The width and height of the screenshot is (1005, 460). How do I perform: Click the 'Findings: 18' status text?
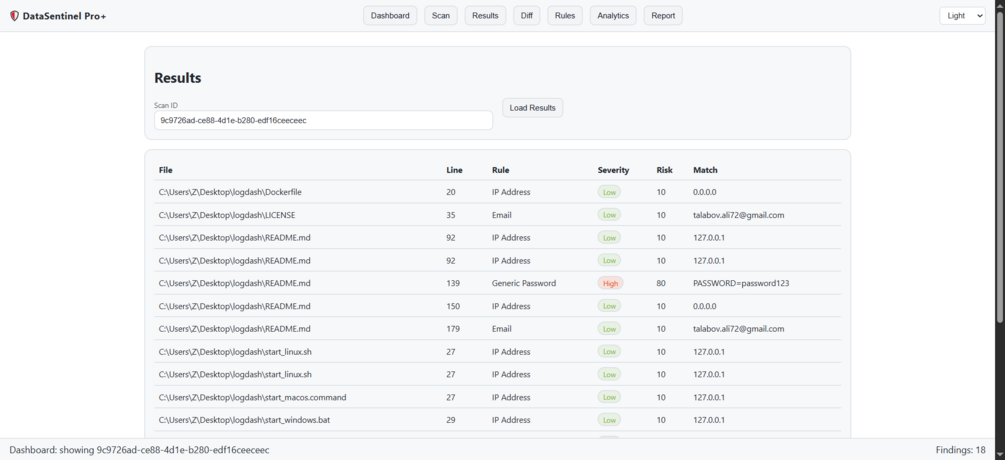pyautogui.click(x=961, y=450)
